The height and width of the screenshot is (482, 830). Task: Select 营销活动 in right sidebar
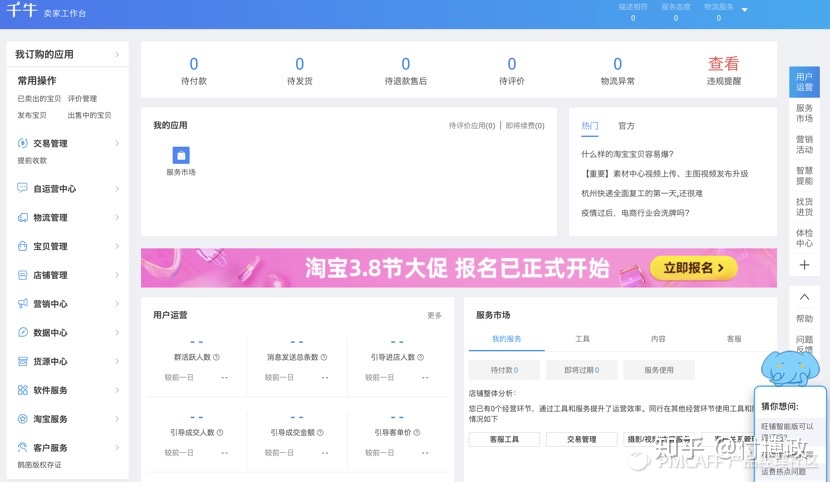point(804,144)
